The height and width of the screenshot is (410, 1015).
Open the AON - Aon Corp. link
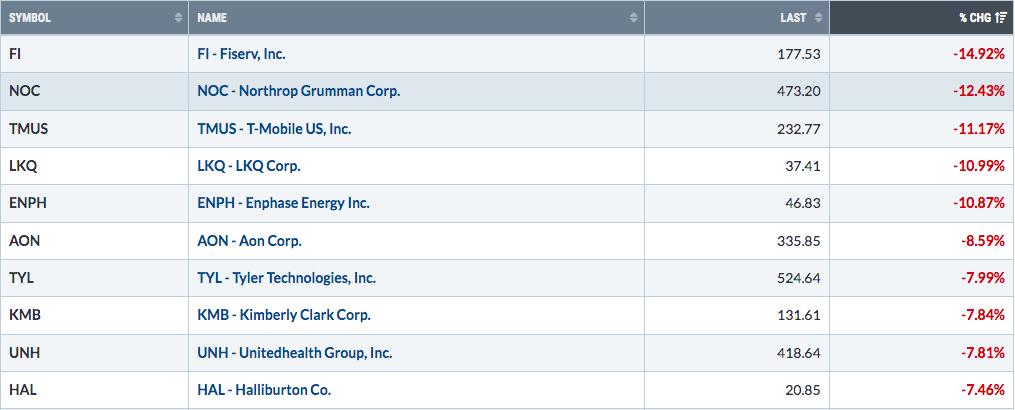[249, 240]
